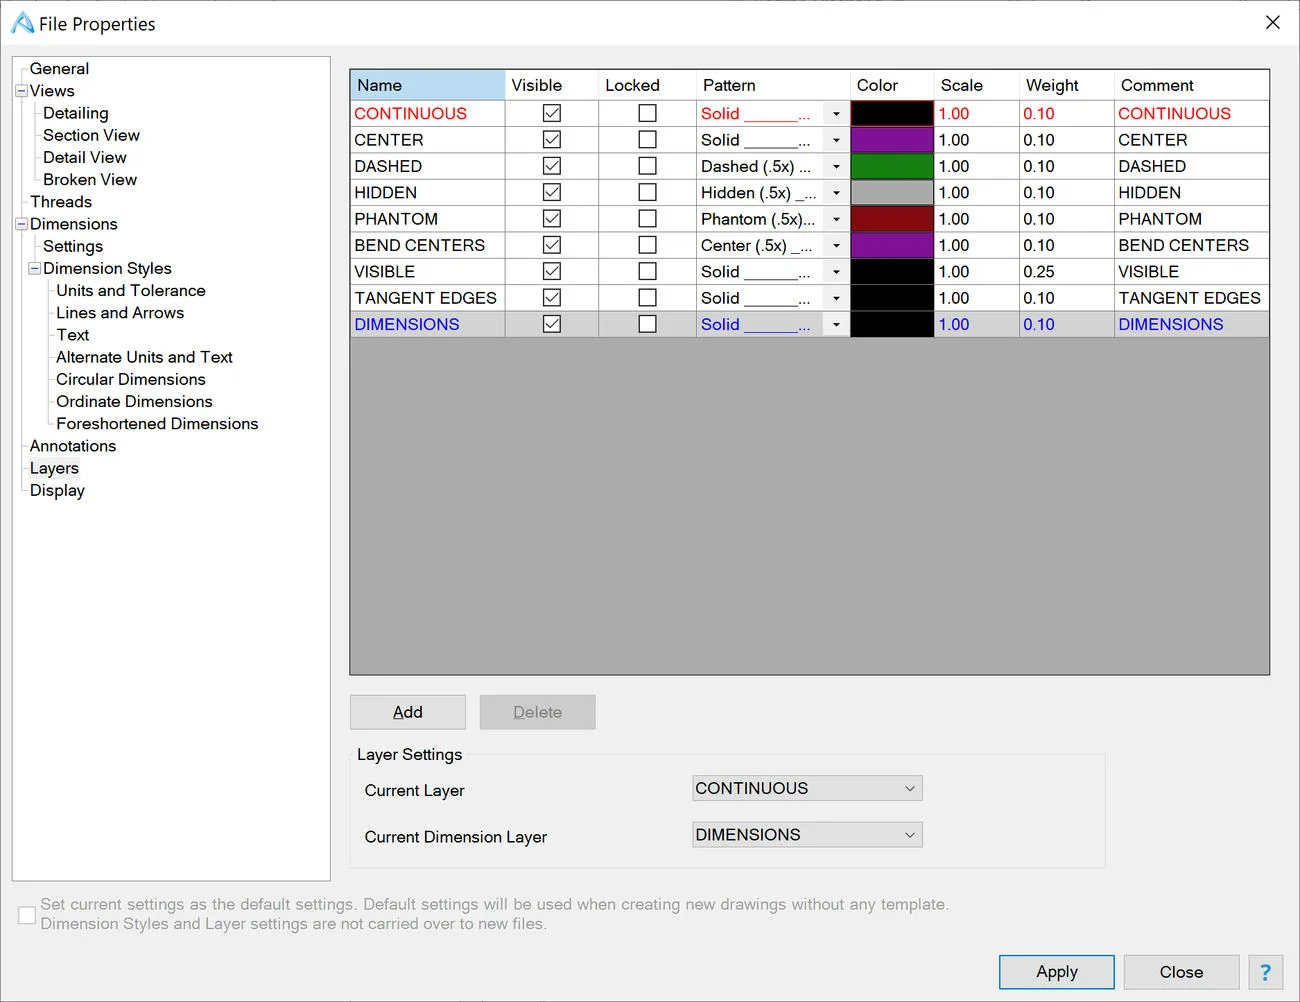Collapse the Dimensions tree node

pyautogui.click(x=21, y=224)
